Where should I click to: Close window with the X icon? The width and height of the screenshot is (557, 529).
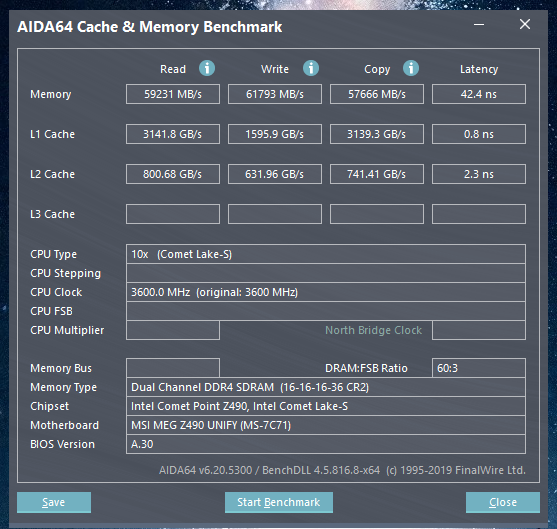525,24
